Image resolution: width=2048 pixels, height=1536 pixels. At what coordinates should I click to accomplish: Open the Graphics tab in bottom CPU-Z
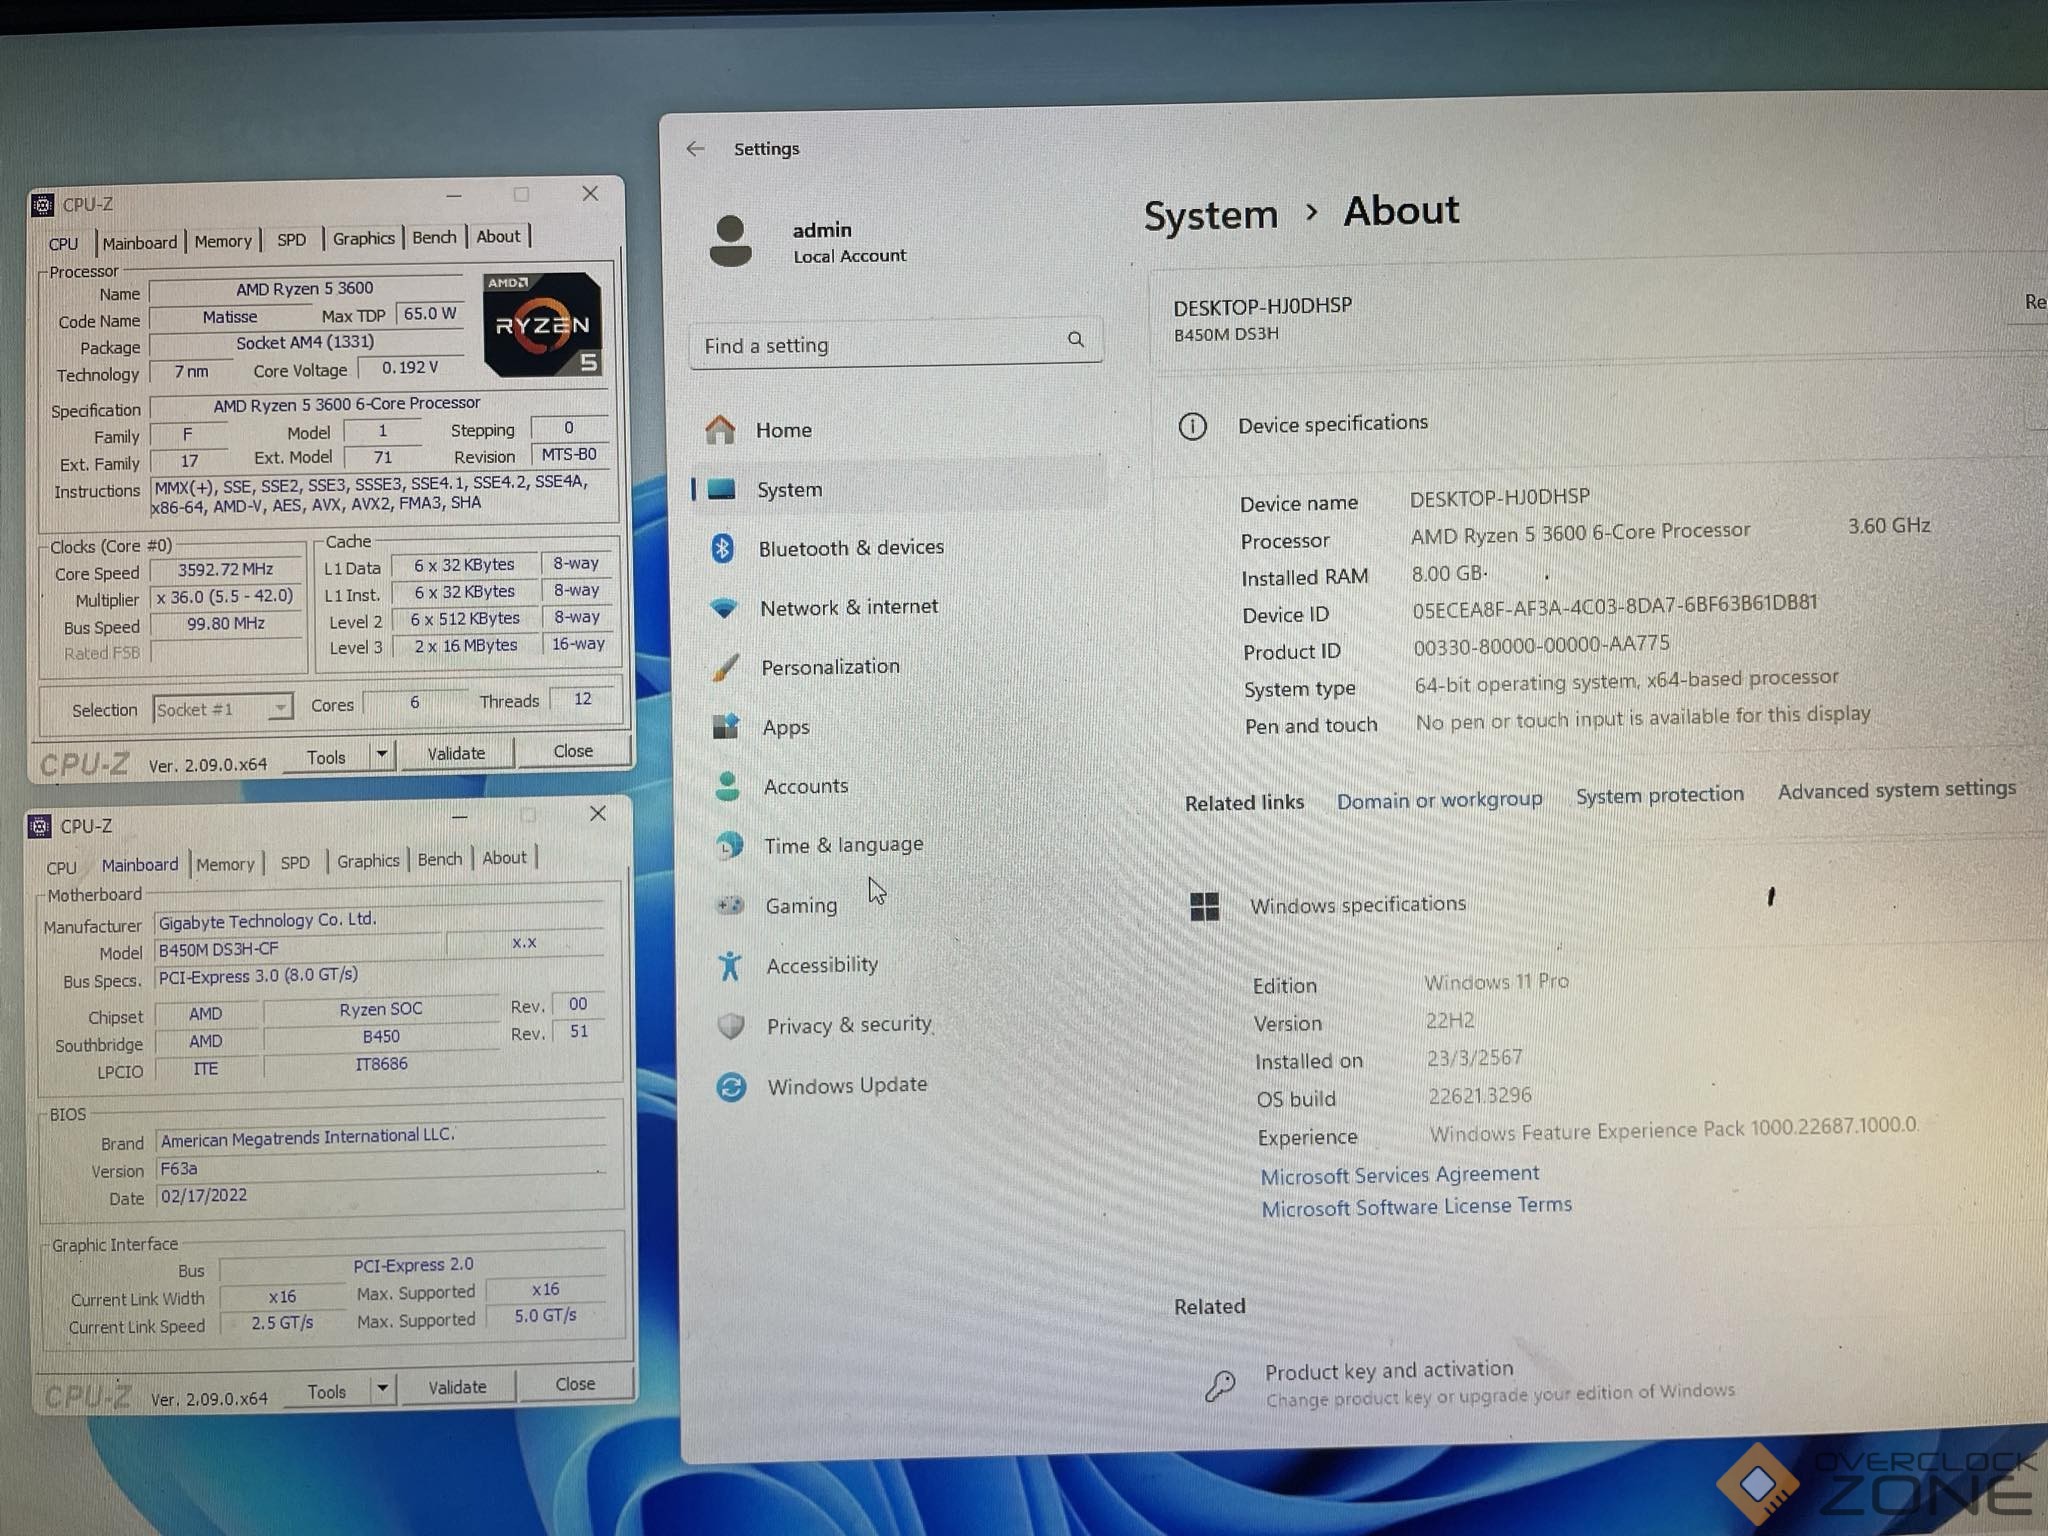[x=367, y=861]
